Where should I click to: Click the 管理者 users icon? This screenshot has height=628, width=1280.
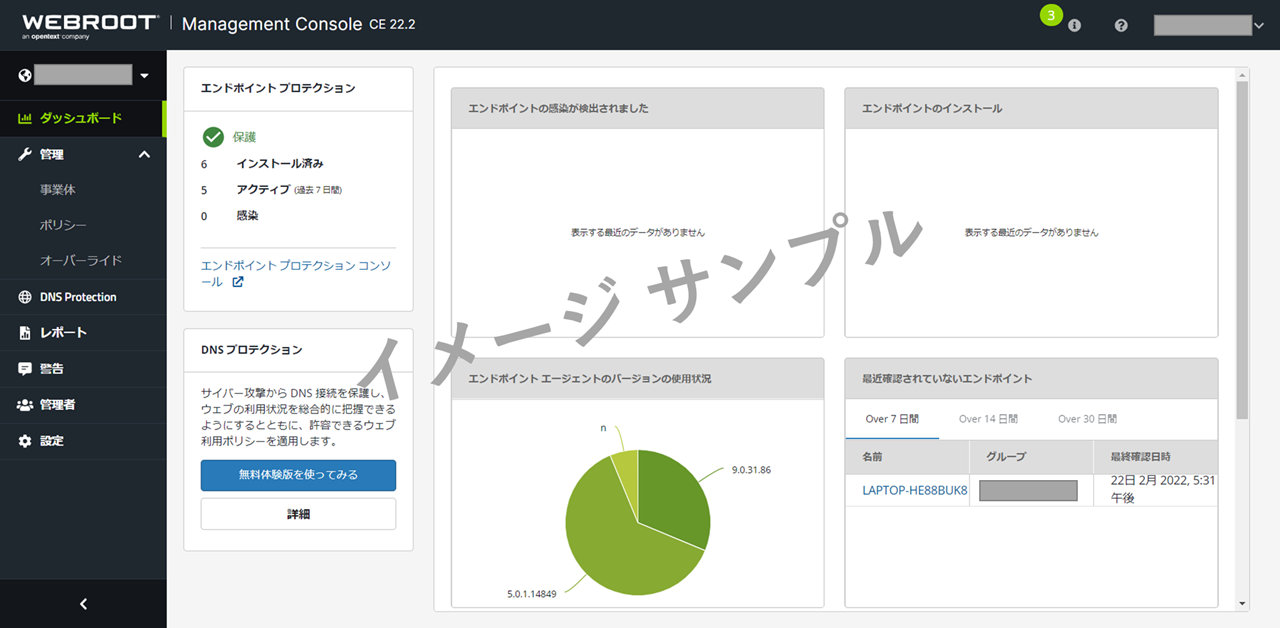click(x=25, y=405)
